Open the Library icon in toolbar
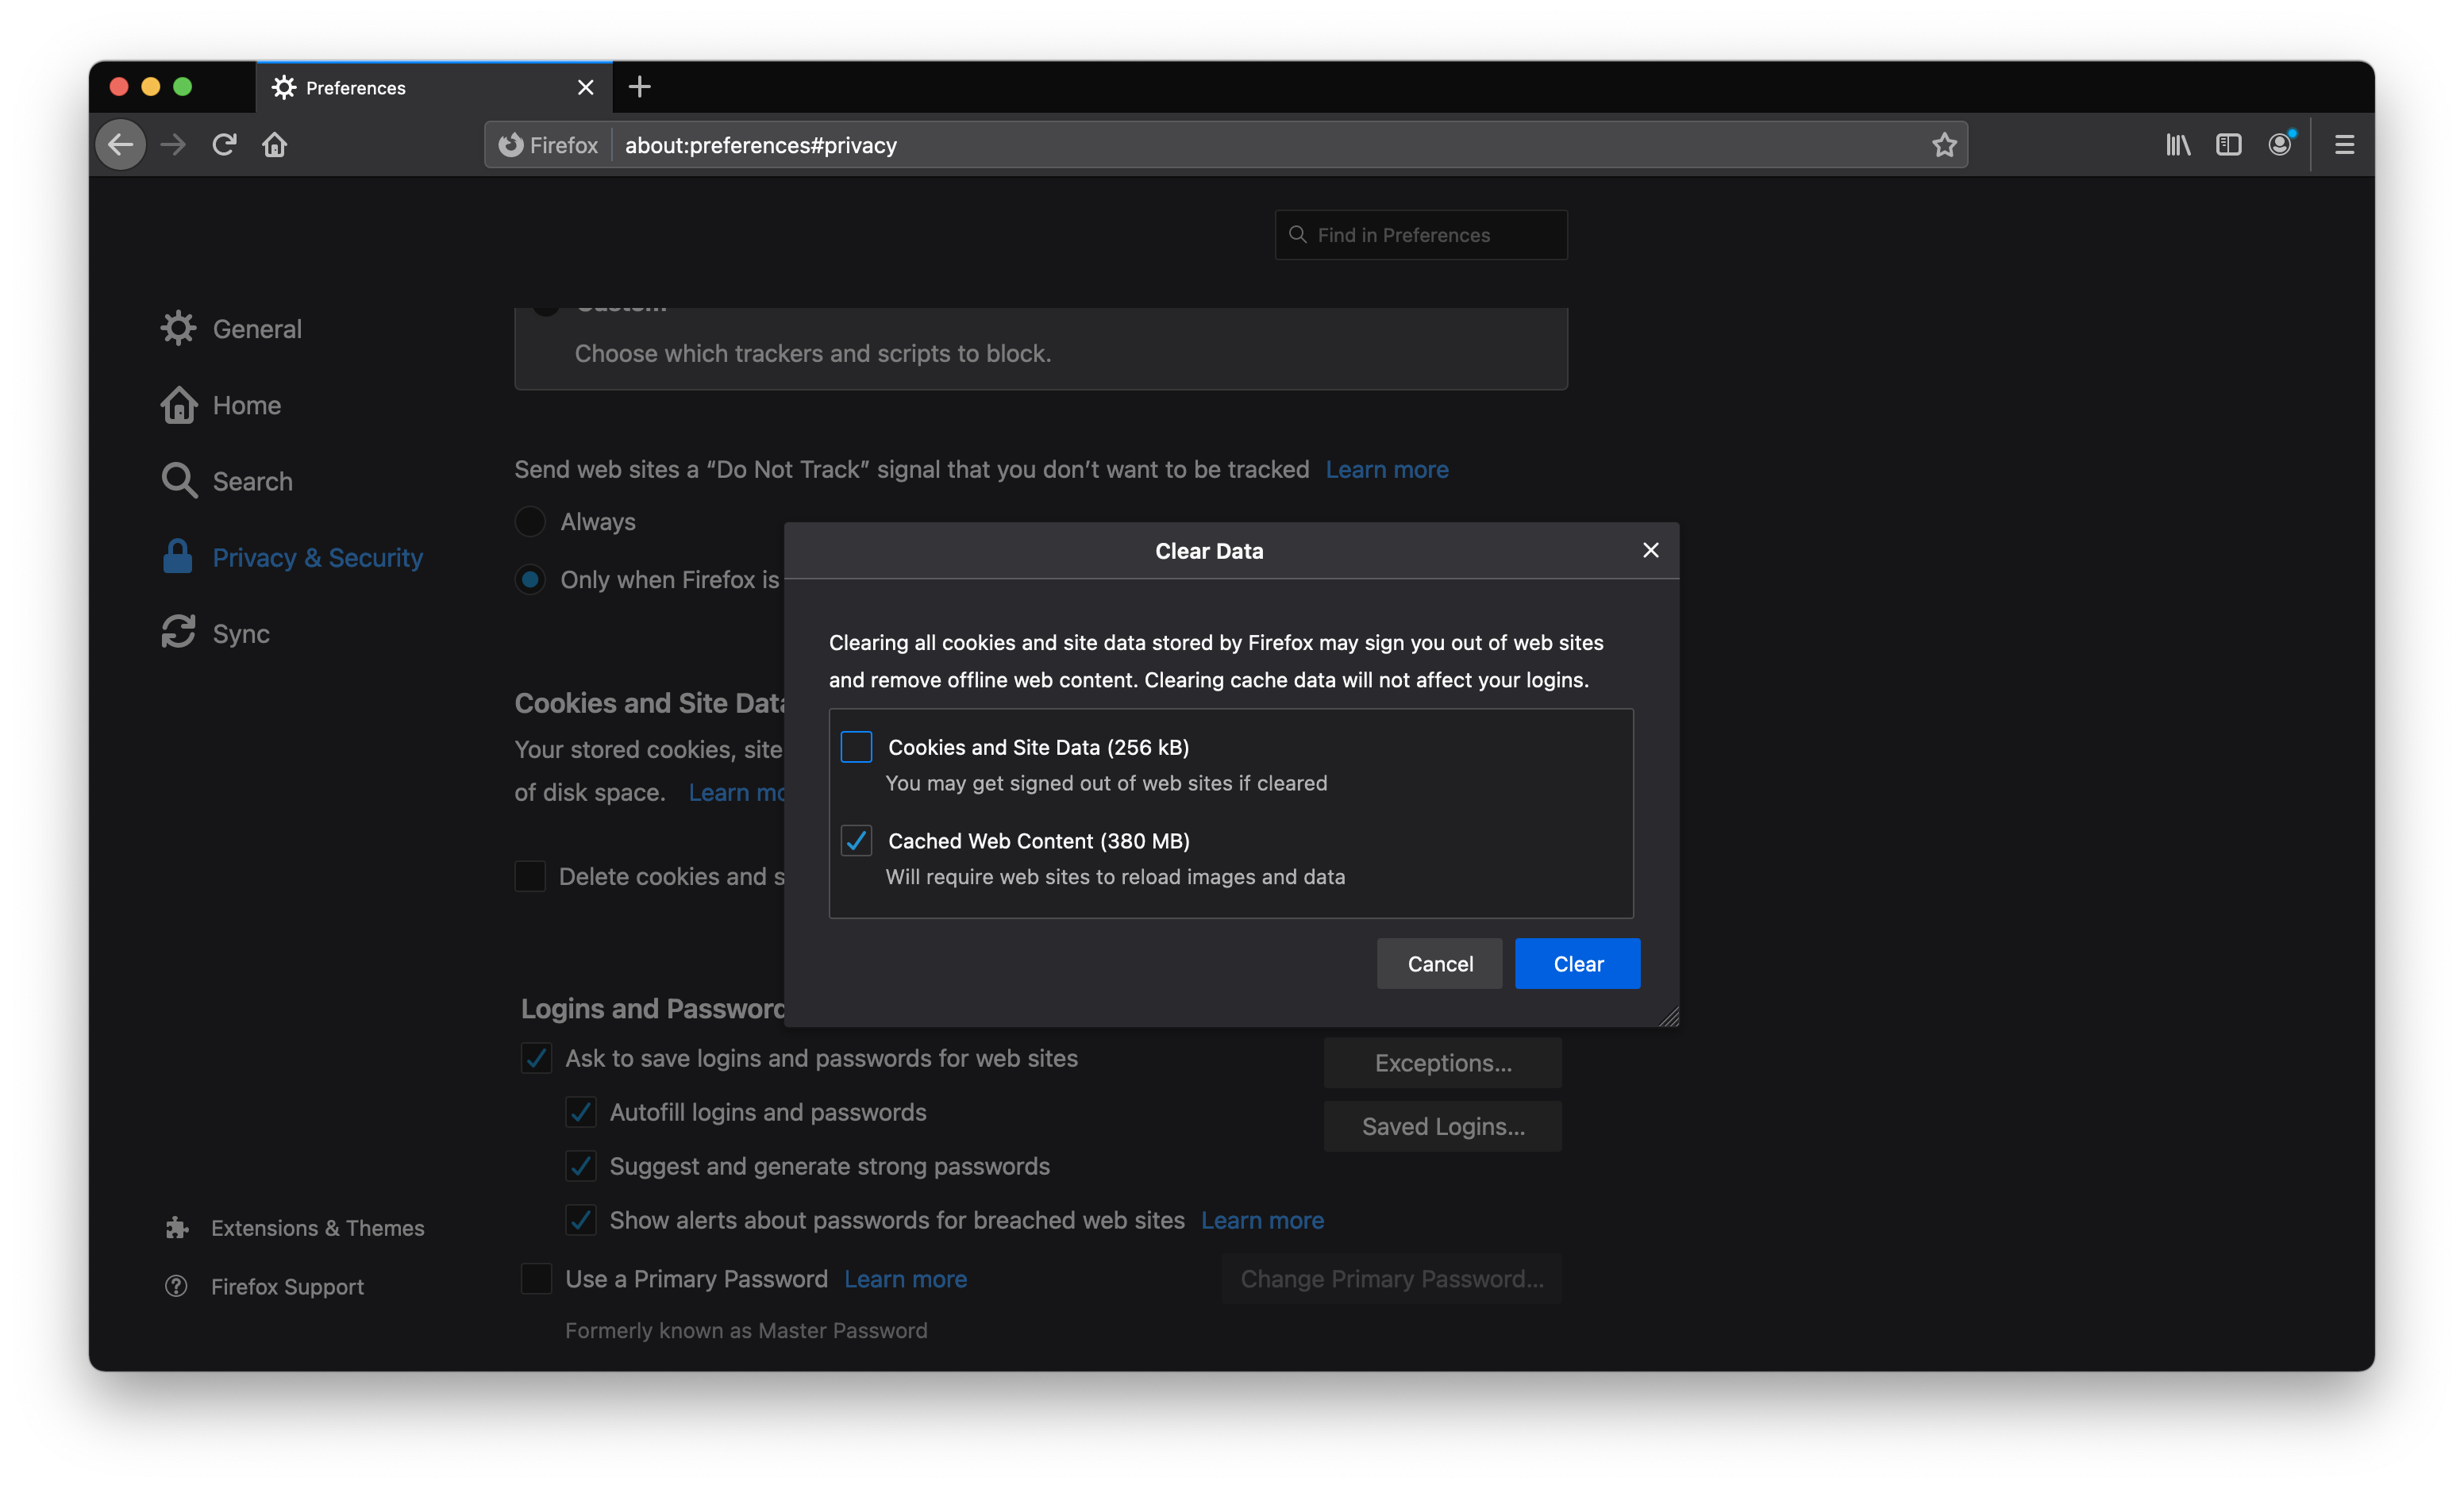This screenshot has width=2464, height=1489. pos(2178,145)
